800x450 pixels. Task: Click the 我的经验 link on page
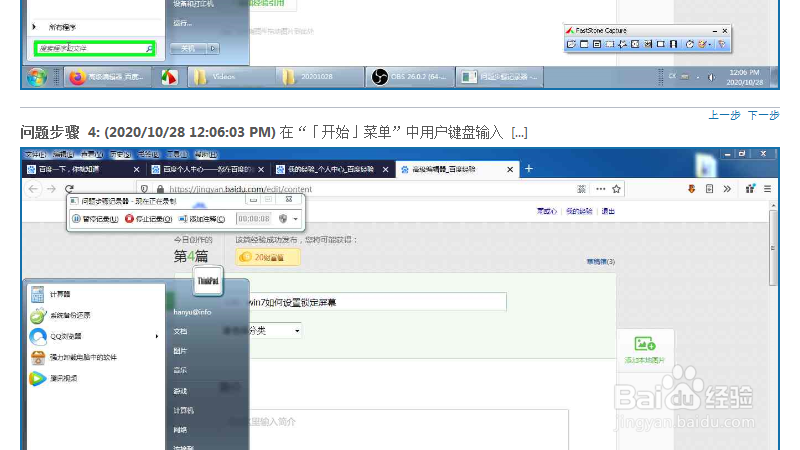(579, 211)
